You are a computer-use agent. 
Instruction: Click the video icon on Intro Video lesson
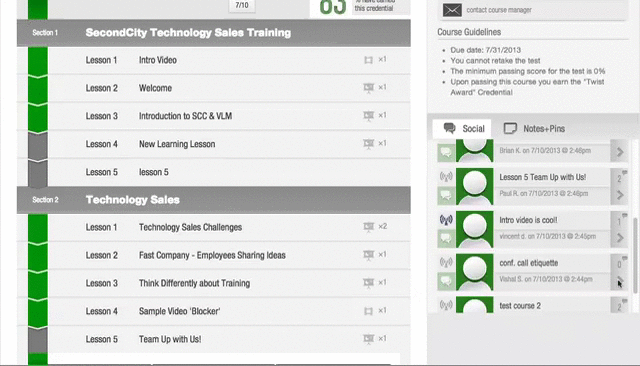368,60
